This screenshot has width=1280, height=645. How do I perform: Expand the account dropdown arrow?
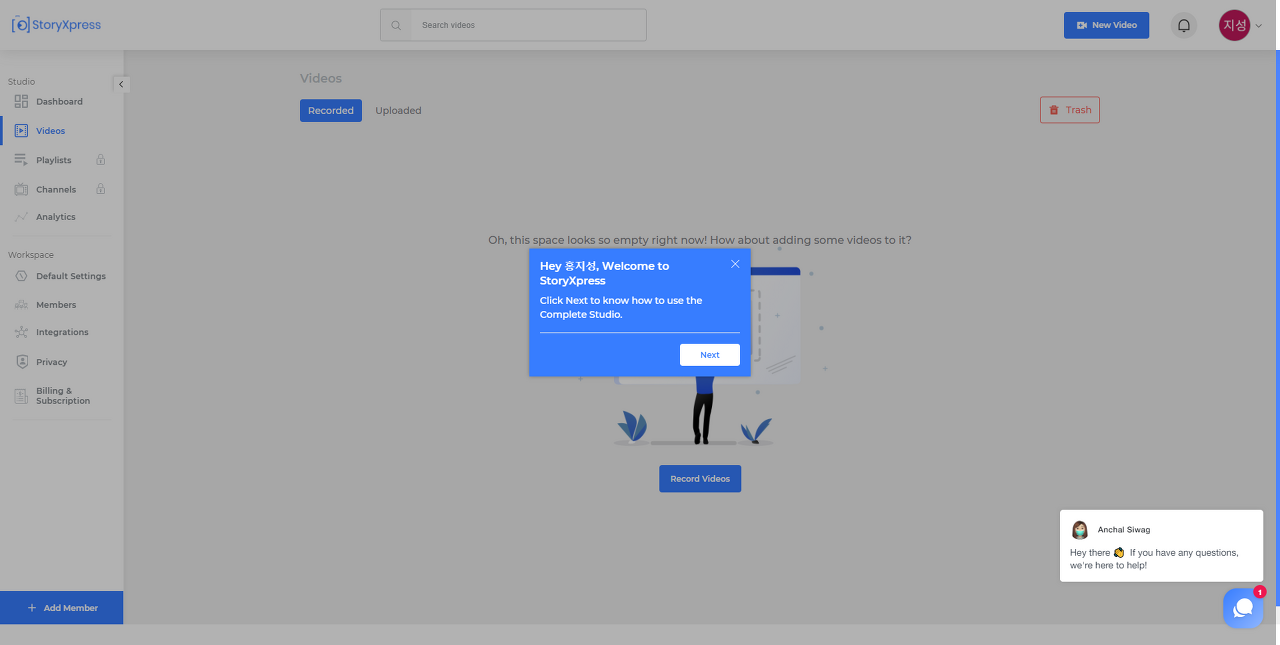coord(1259,26)
